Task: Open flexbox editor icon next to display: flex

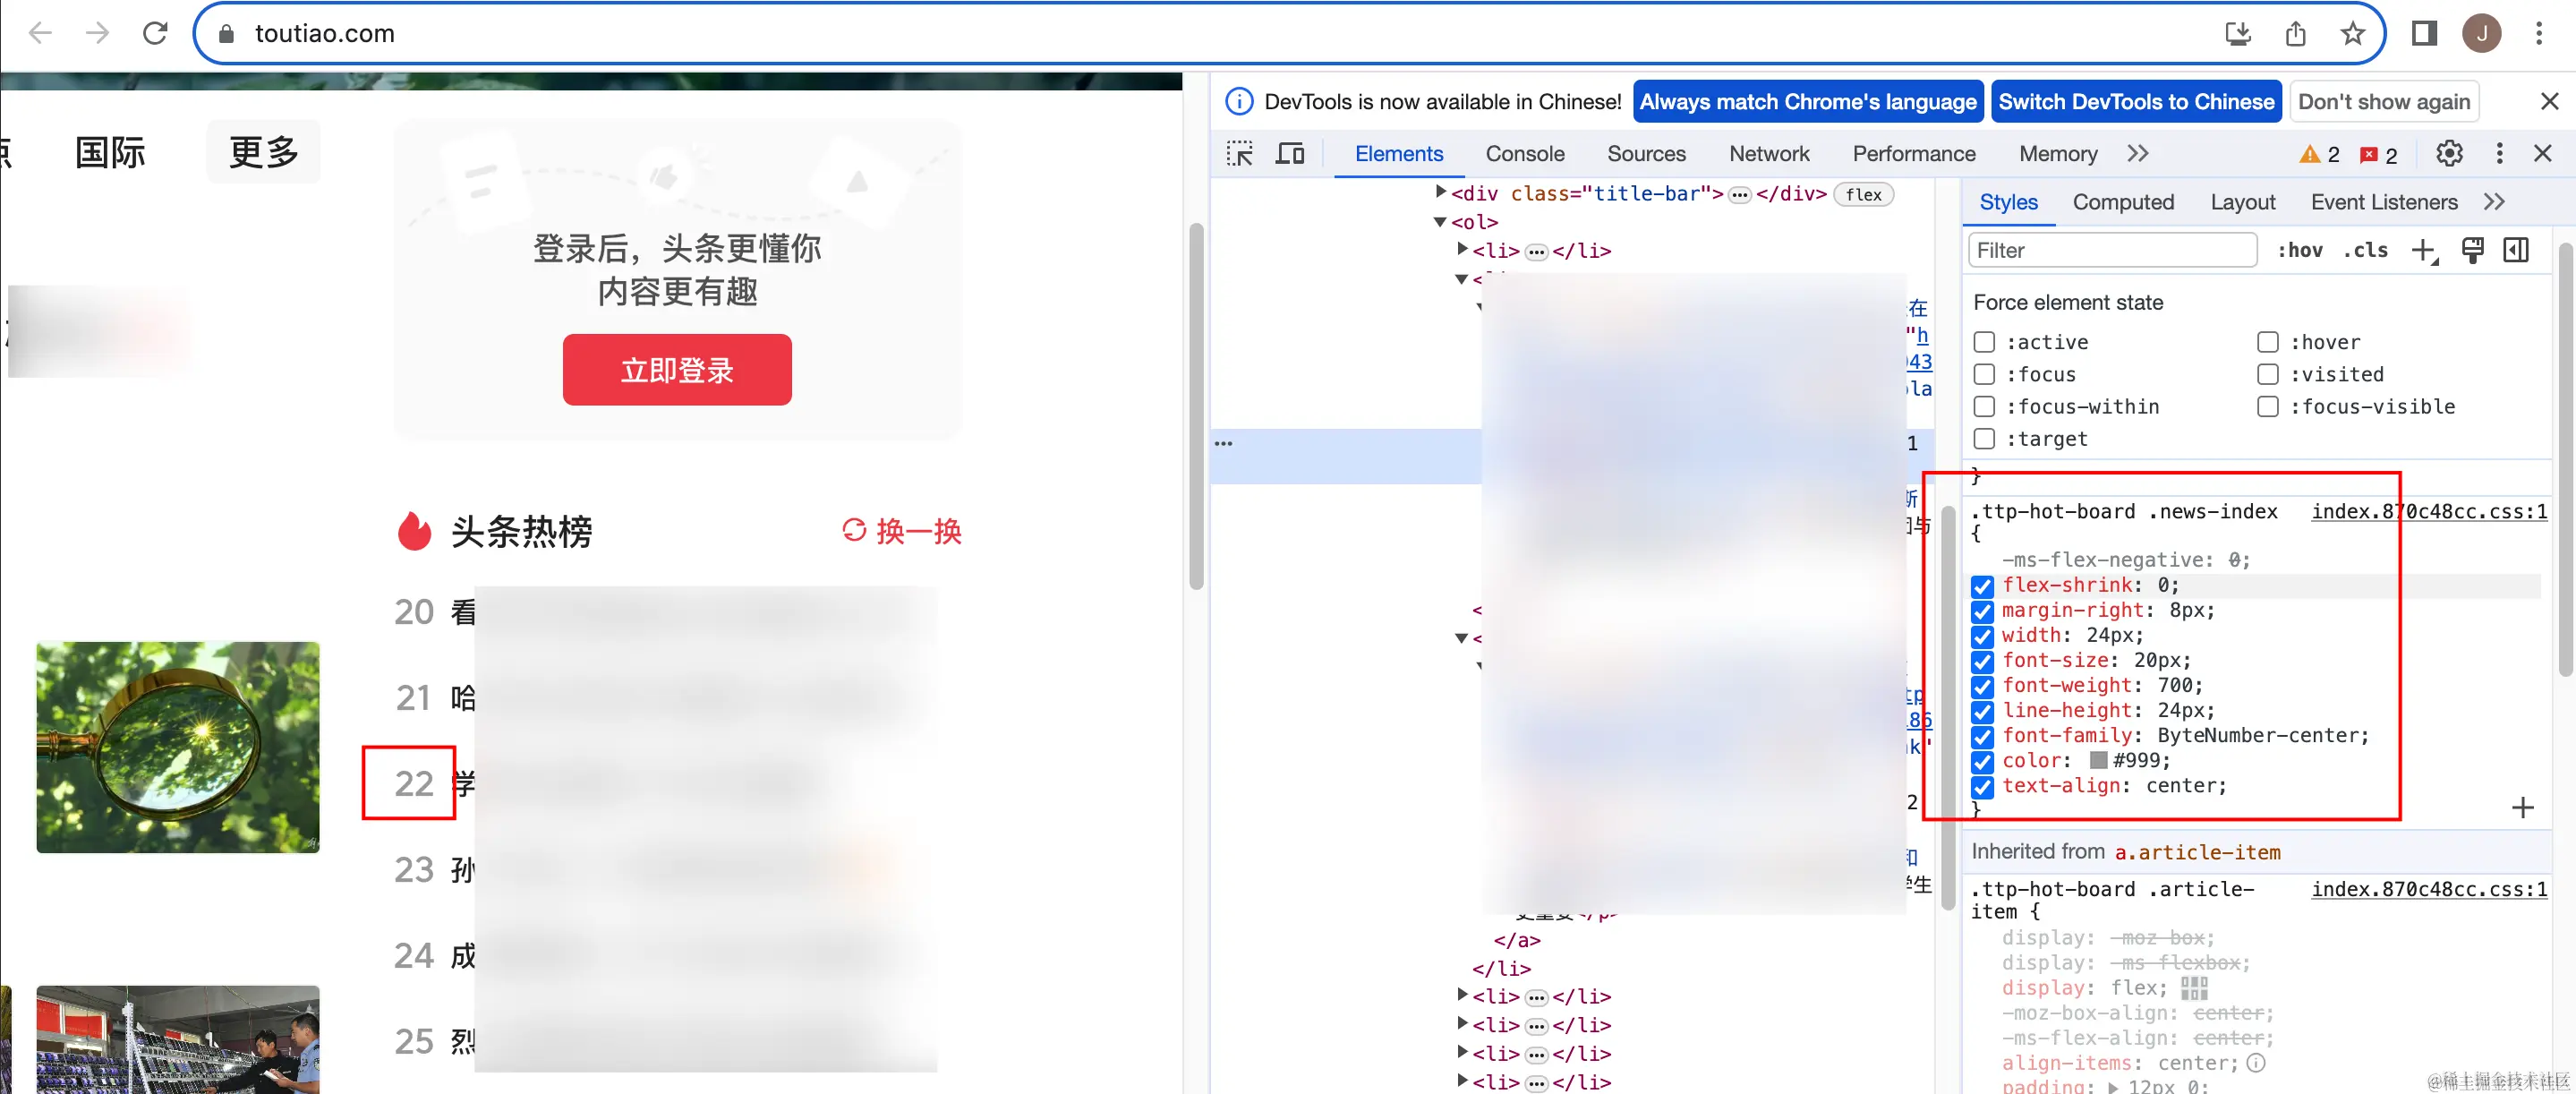Action: [x=2194, y=988]
